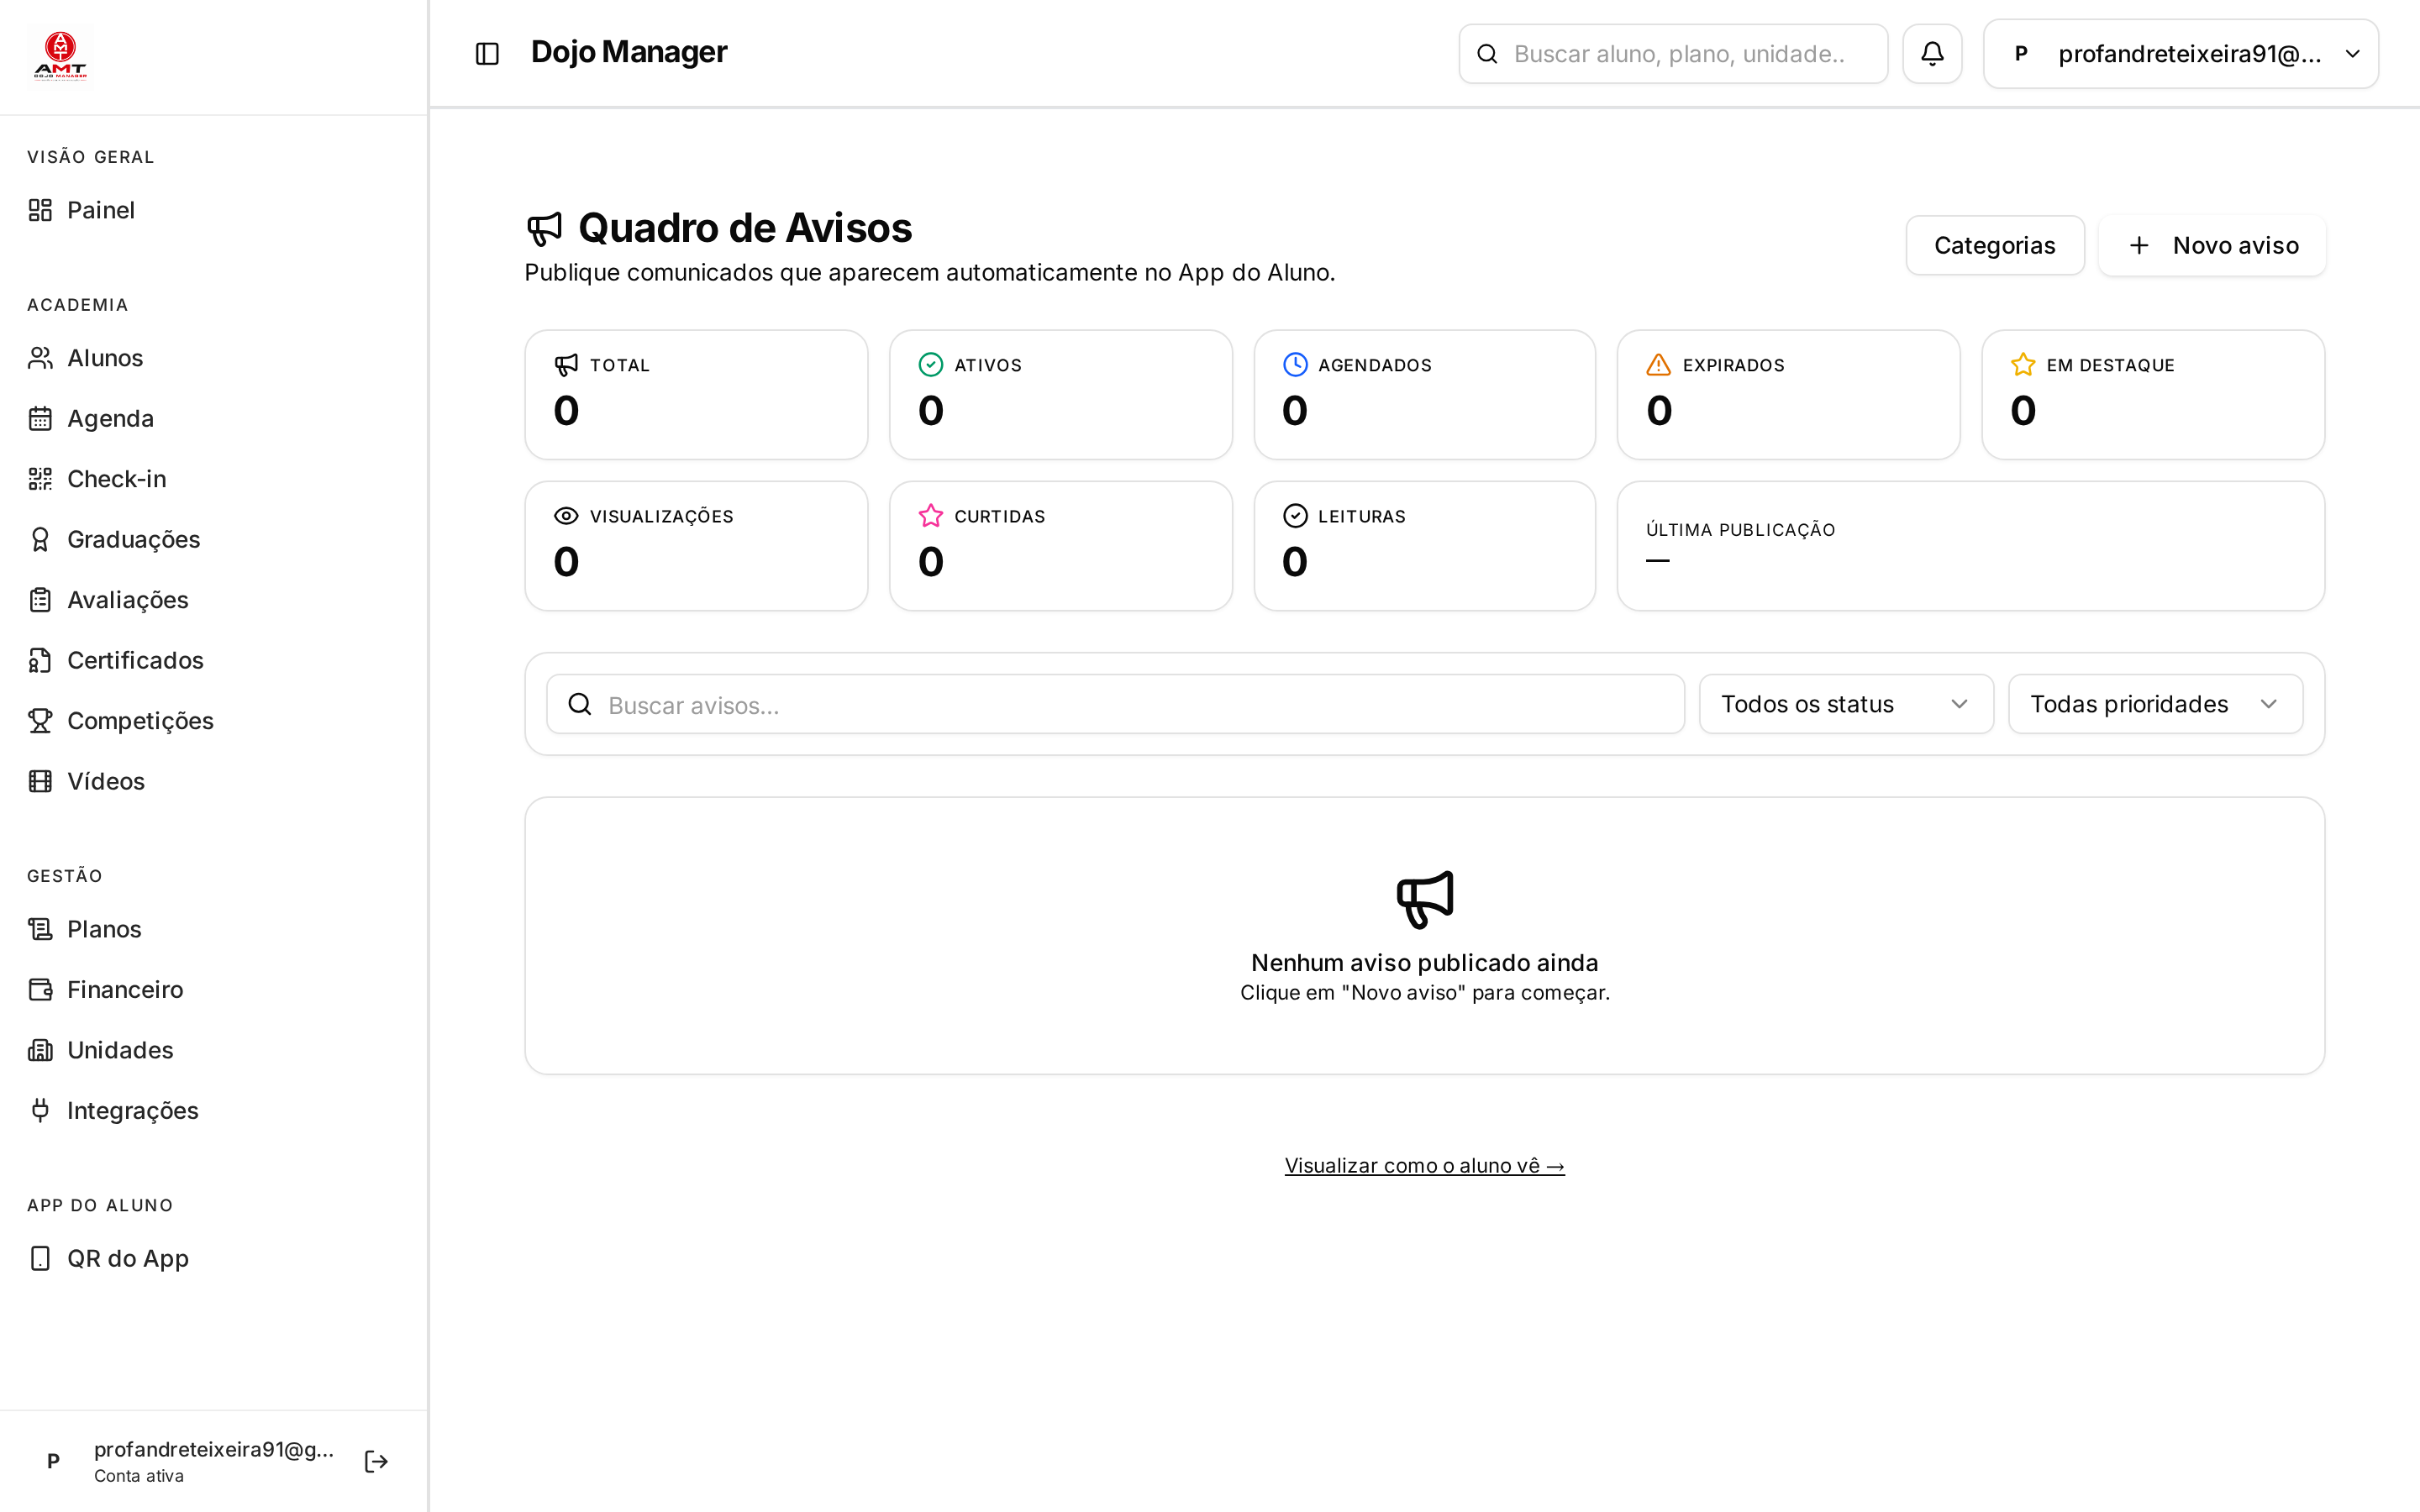The image size is (2420, 1512).
Task: Click the sidebar account email text
Action: pos(214,1449)
